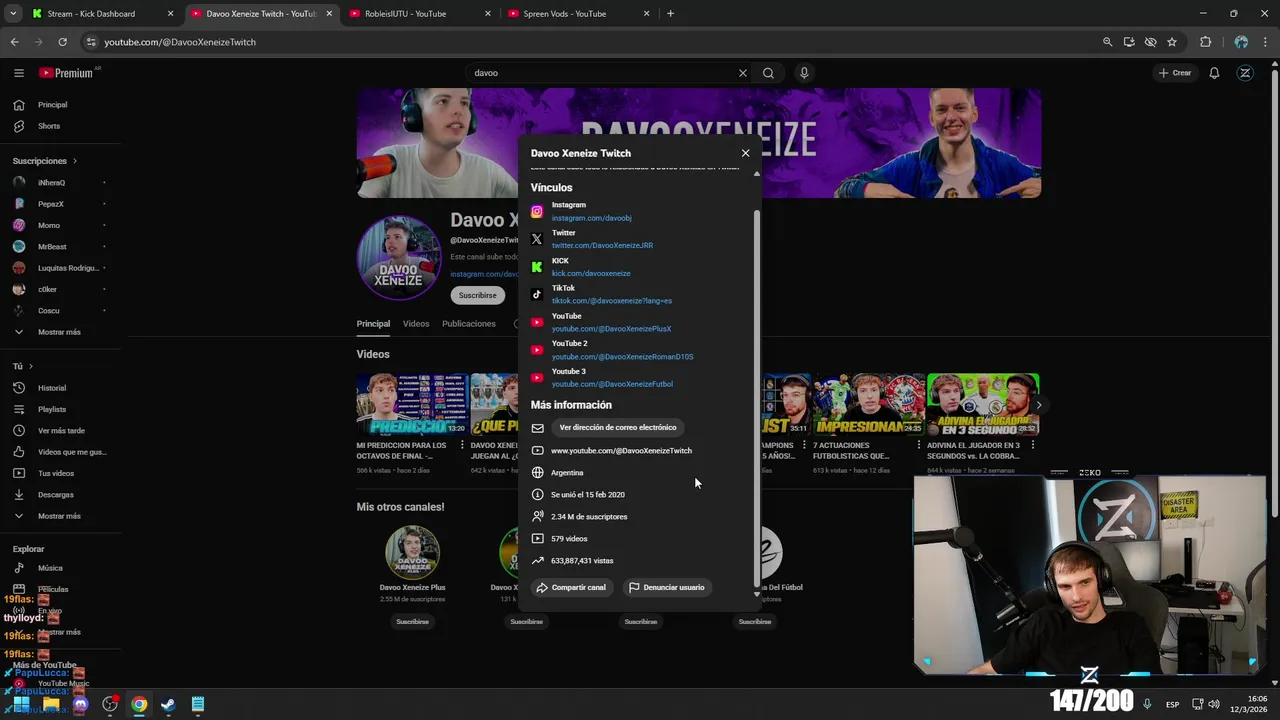Image resolution: width=1280 pixels, height=720 pixels.
Task: Open the TikTok link in the dialog
Action: (x=612, y=301)
